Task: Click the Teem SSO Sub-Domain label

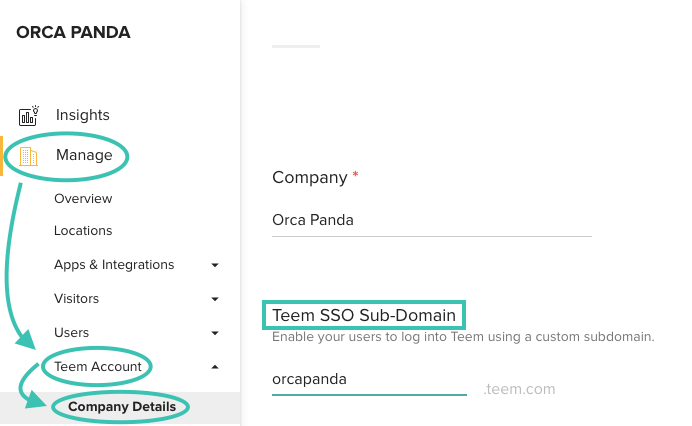Action: click(x=364, y=315)
